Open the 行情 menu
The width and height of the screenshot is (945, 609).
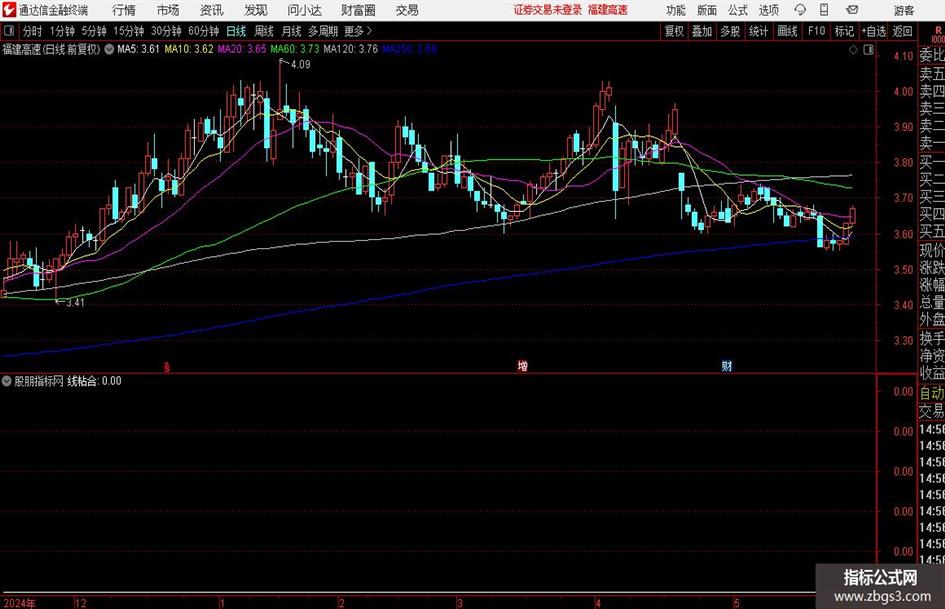124,10
